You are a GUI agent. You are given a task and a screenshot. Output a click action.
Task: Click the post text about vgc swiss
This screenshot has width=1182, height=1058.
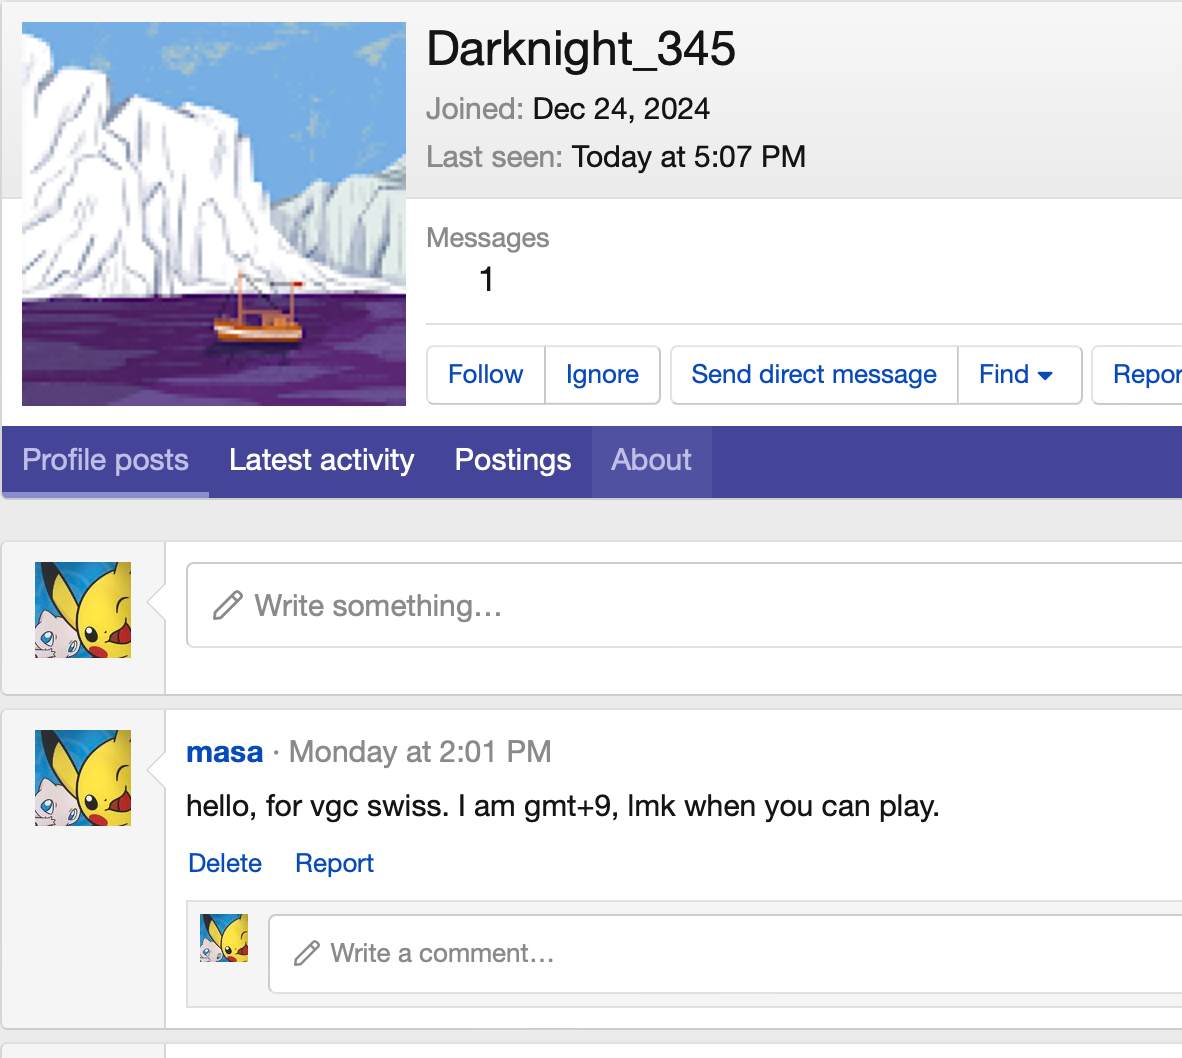click(x=563, y=806)
